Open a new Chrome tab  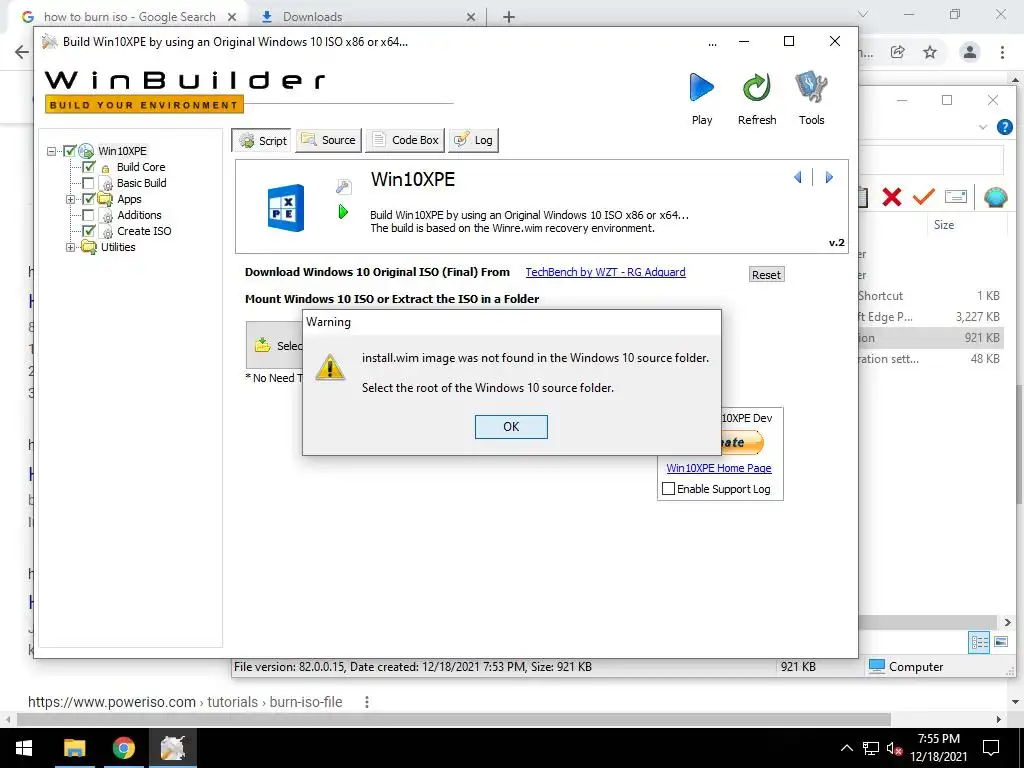tap(509, 17)
